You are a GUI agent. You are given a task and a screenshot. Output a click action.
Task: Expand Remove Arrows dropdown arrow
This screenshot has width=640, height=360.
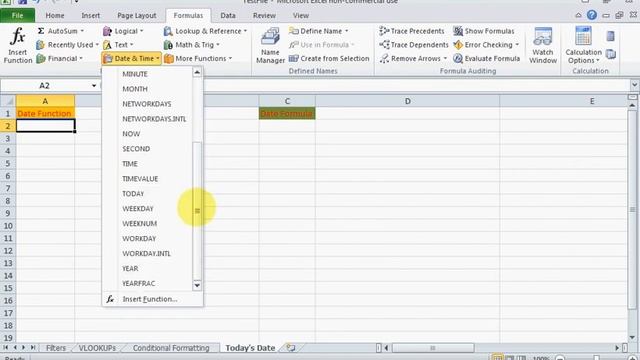coord(445,58)
